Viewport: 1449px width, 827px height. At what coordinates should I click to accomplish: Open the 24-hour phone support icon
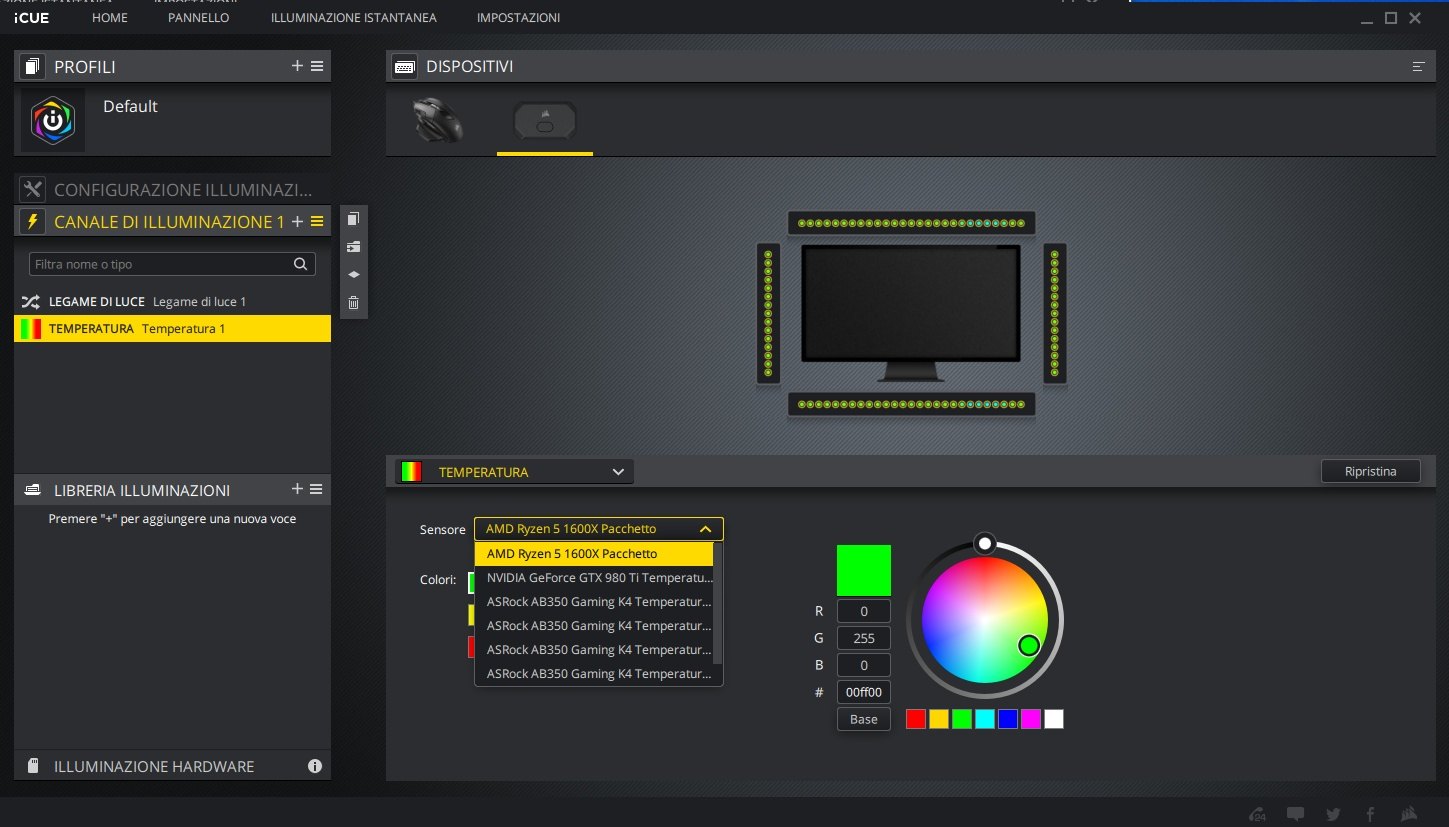(1259, 813)
